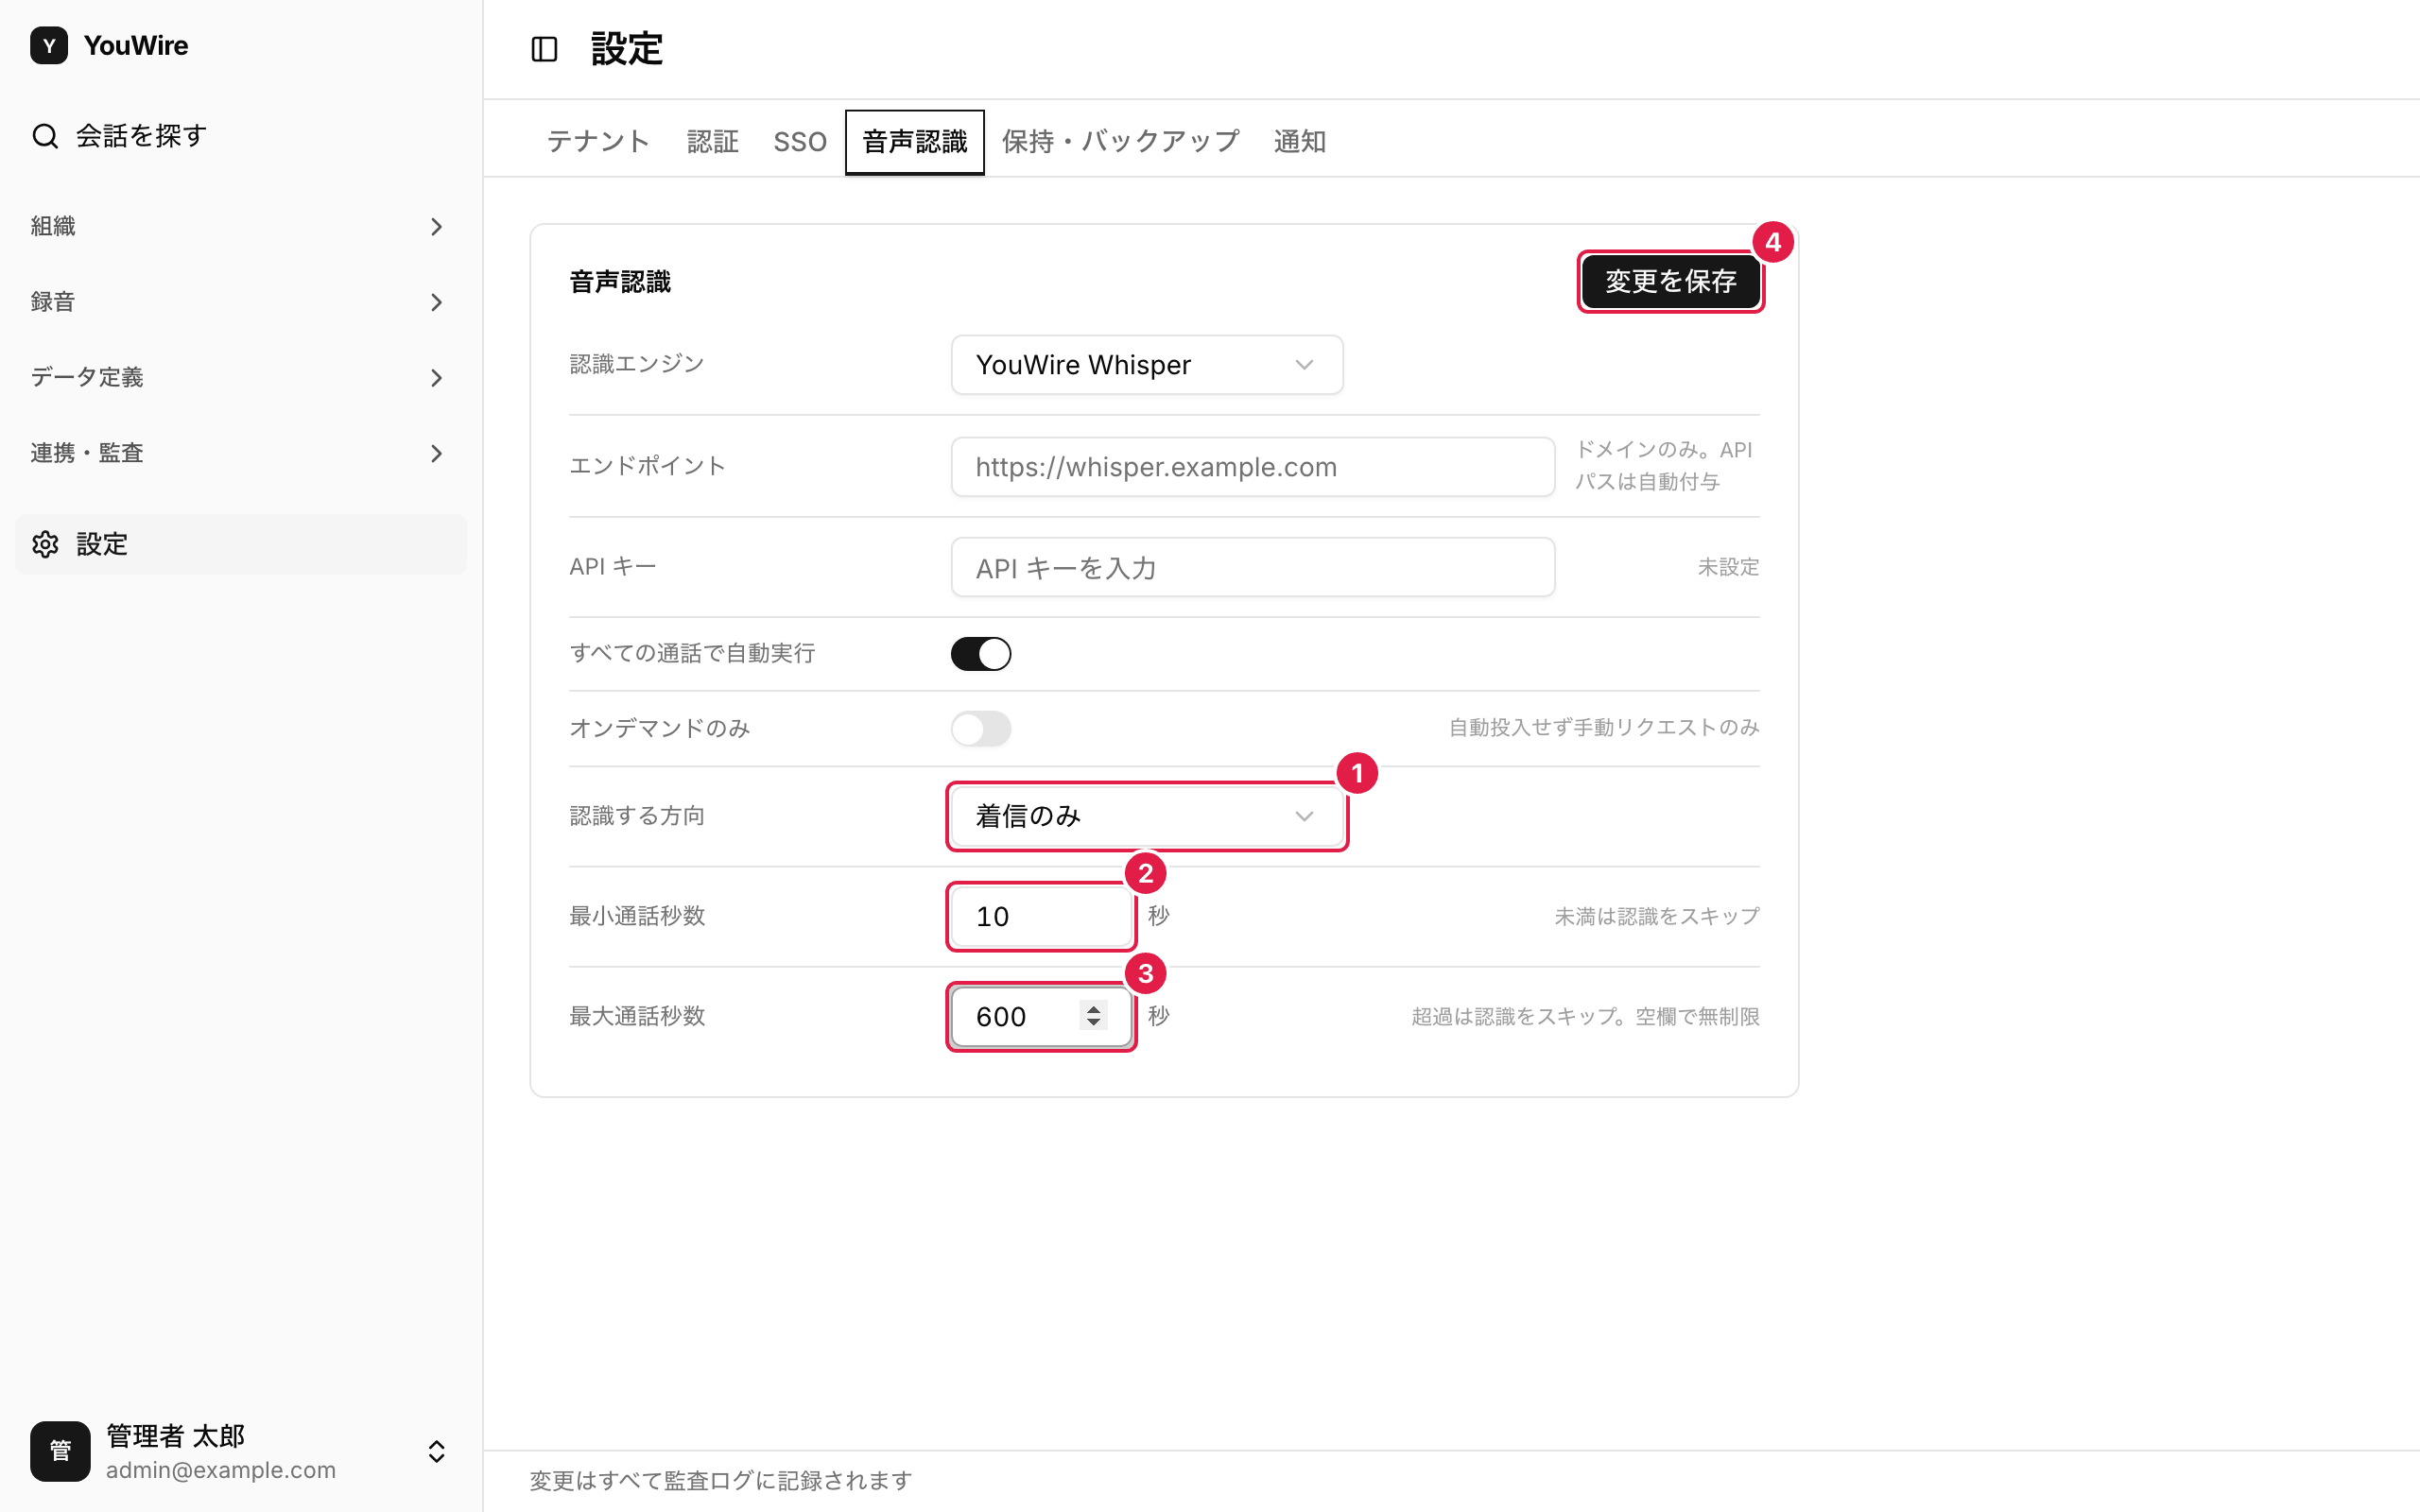Open the 保持・バックアップ tab
This screenshot has width=2420, height=1512.
tap(1120, 142)
